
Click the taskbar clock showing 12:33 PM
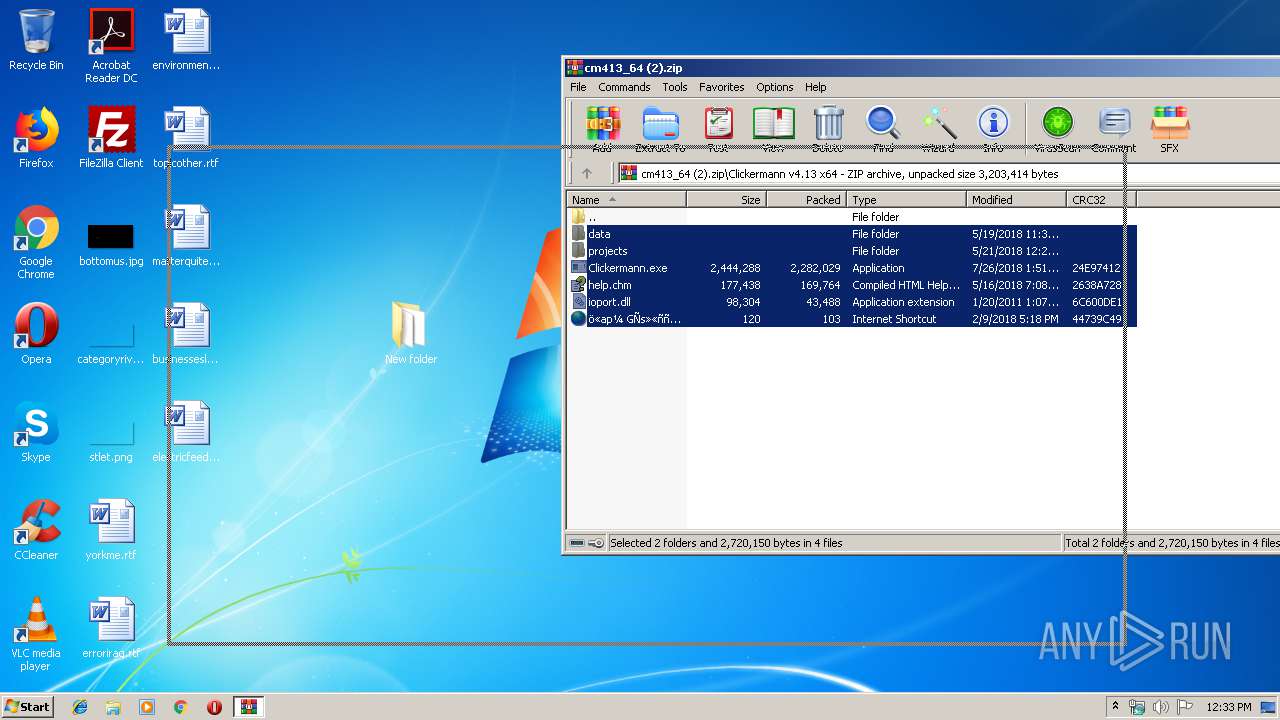click(1229, 707)
